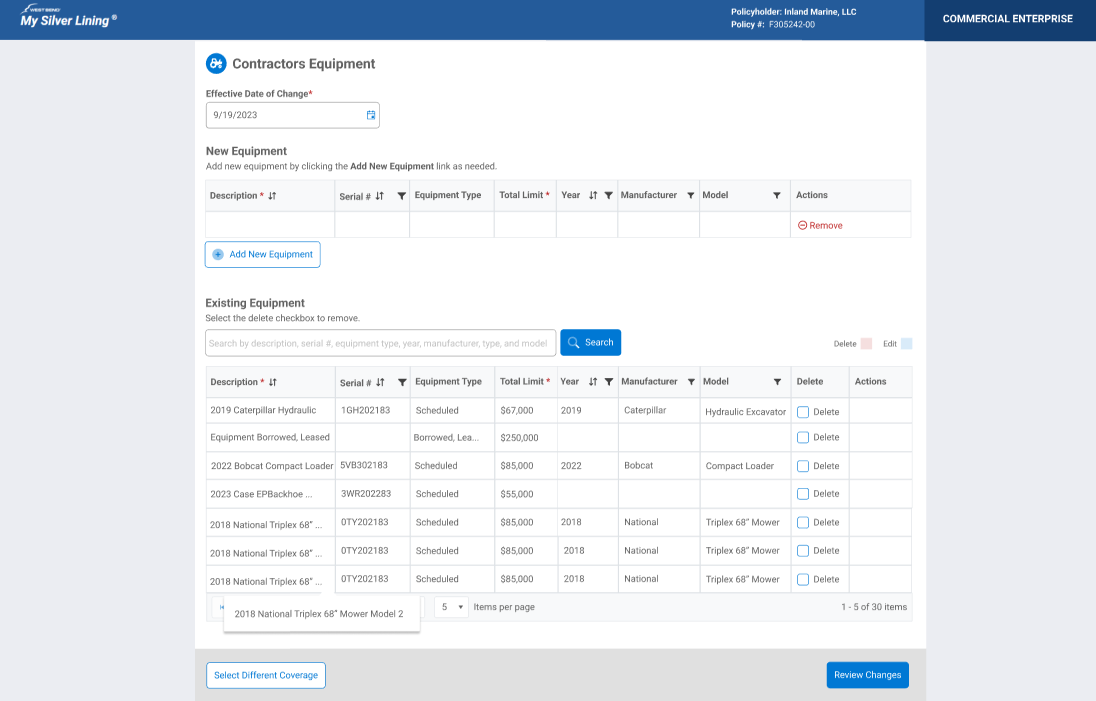Image resolution: width=1096 pixels, height=701 pixels.
Task: Sort Existing Equipment table by Serial #
Action: [x=380, y=382]
